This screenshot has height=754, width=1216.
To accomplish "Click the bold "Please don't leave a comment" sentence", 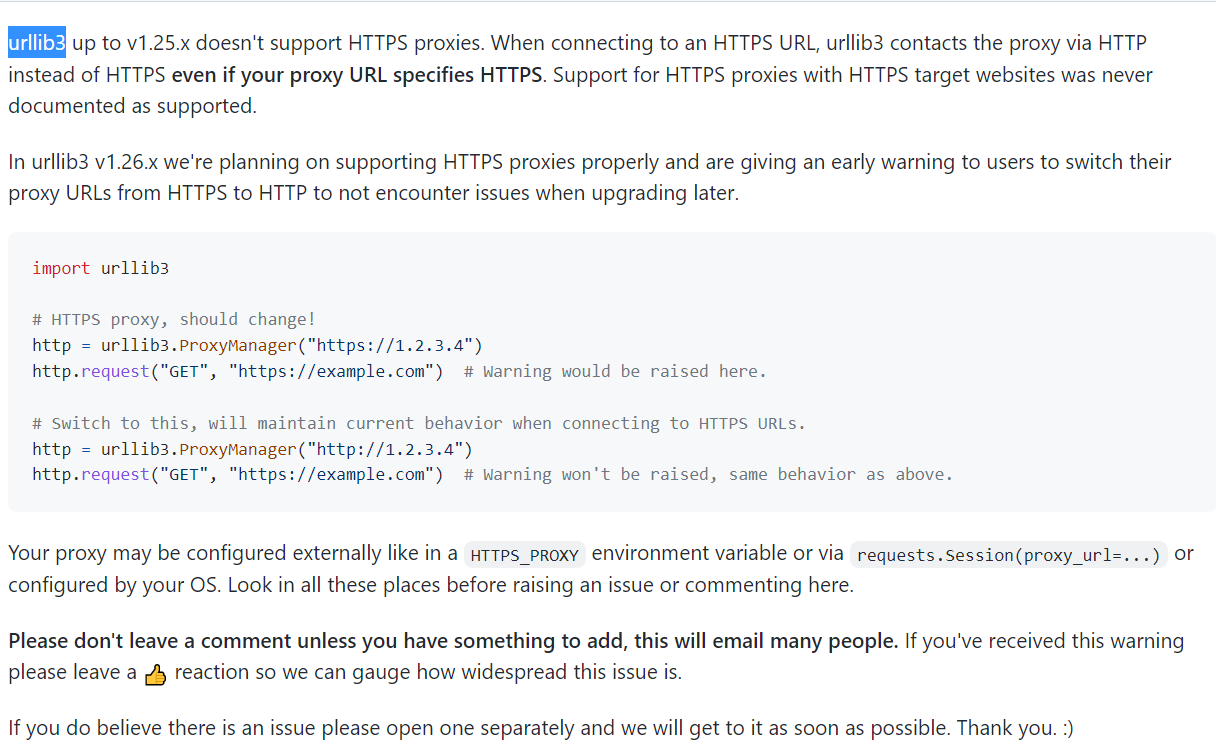I will point(453,641).
